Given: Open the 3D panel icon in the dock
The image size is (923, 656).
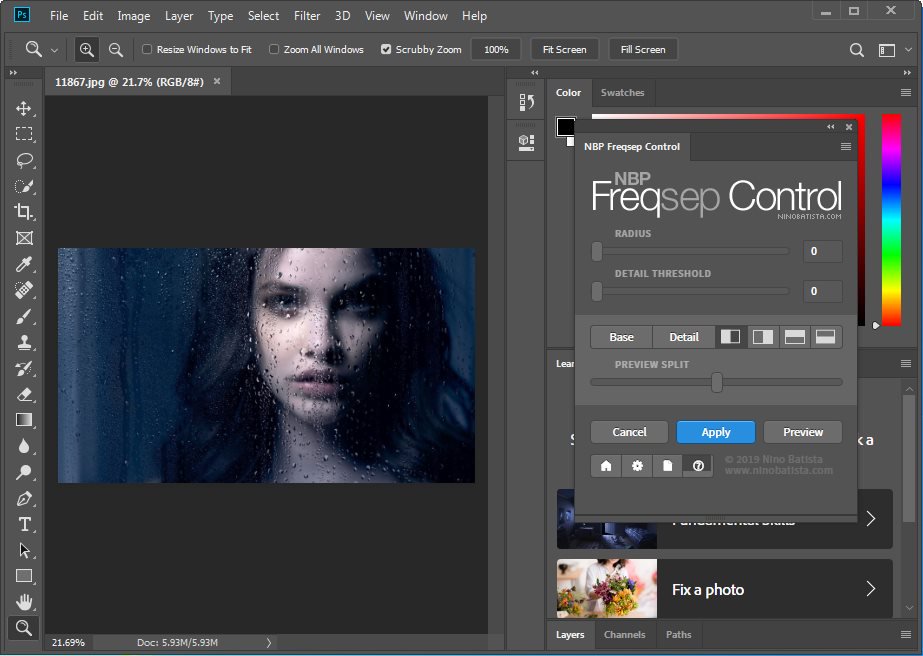Looking at the screenshot, I should pos(526,142).
